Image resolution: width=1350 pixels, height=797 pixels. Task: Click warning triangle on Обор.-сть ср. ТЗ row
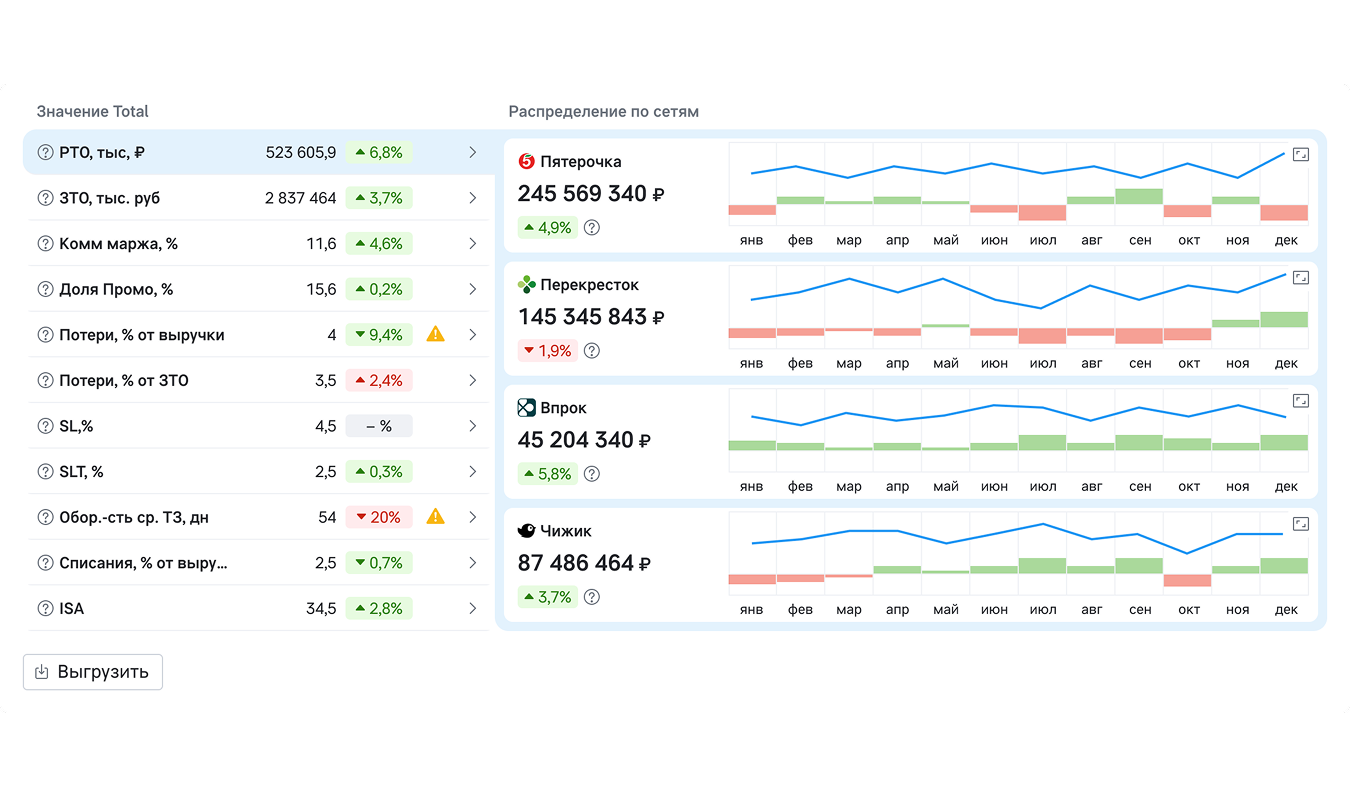coord(435,517)
